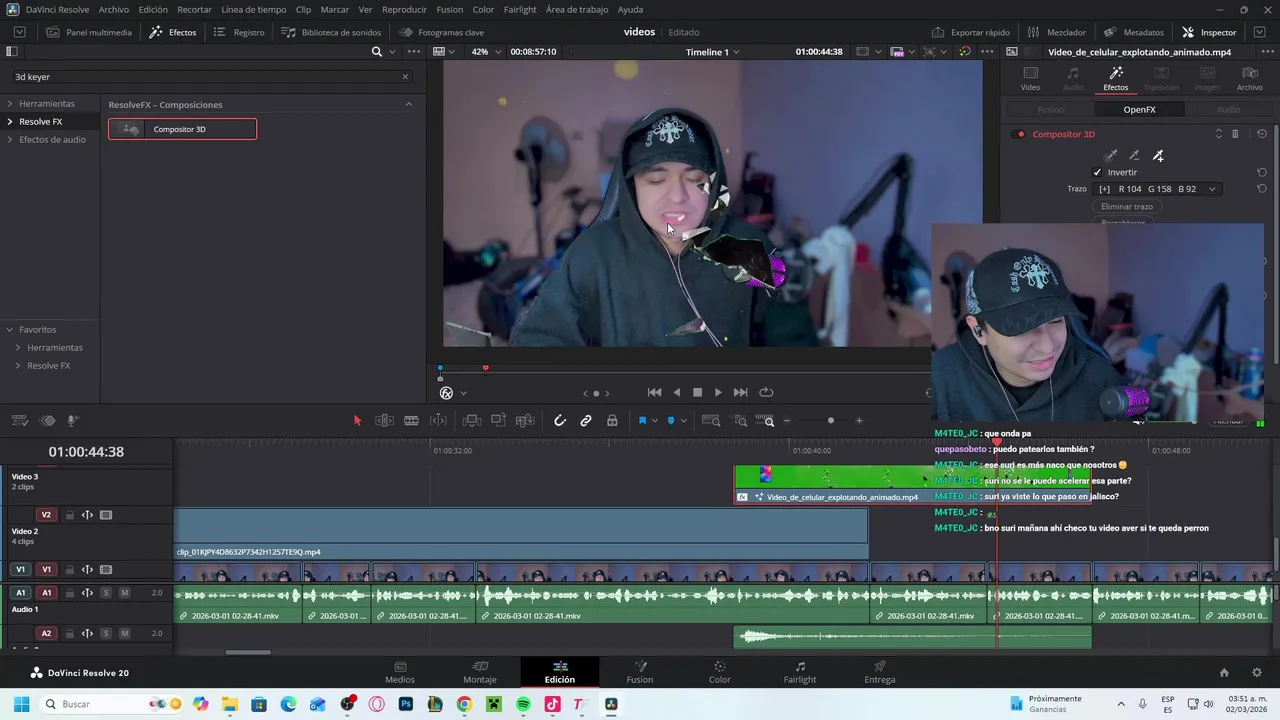The image size is (1280, 720).
Task: Reset the Compositor 3D effect
Action: [1262, 134]
